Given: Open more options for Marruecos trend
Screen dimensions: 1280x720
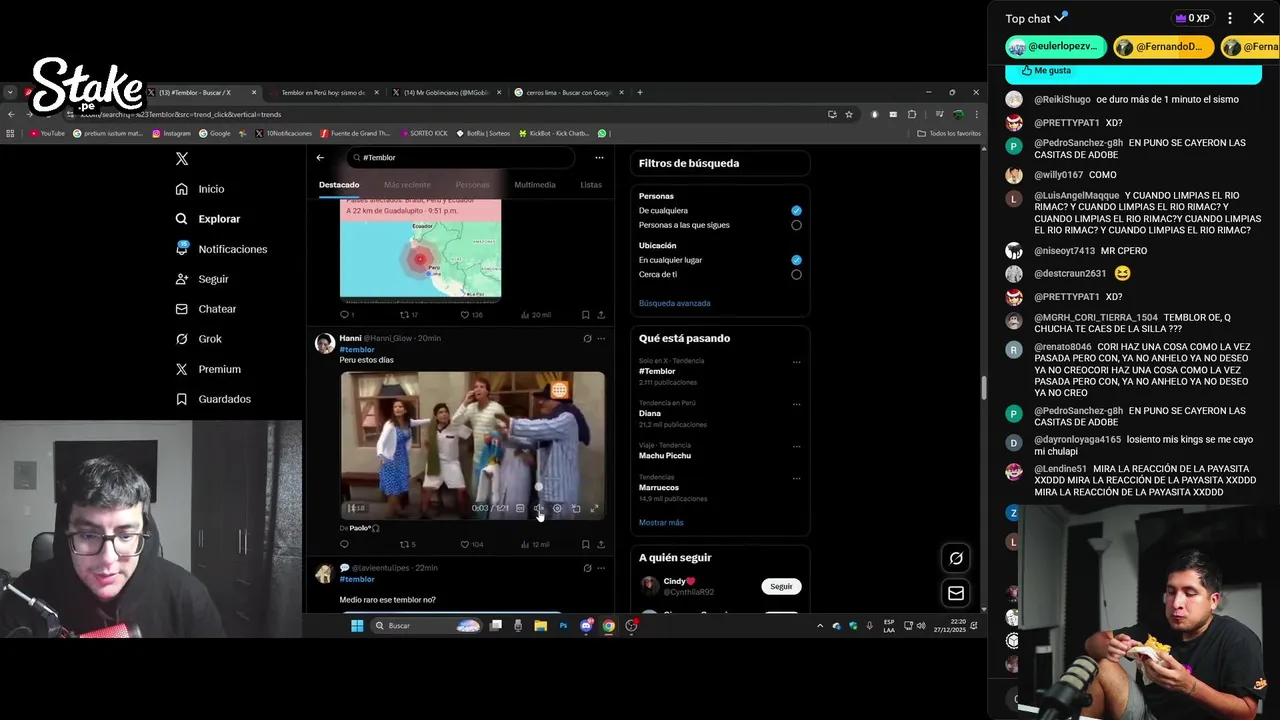Looking at the screenshot, I should point(796,478).
